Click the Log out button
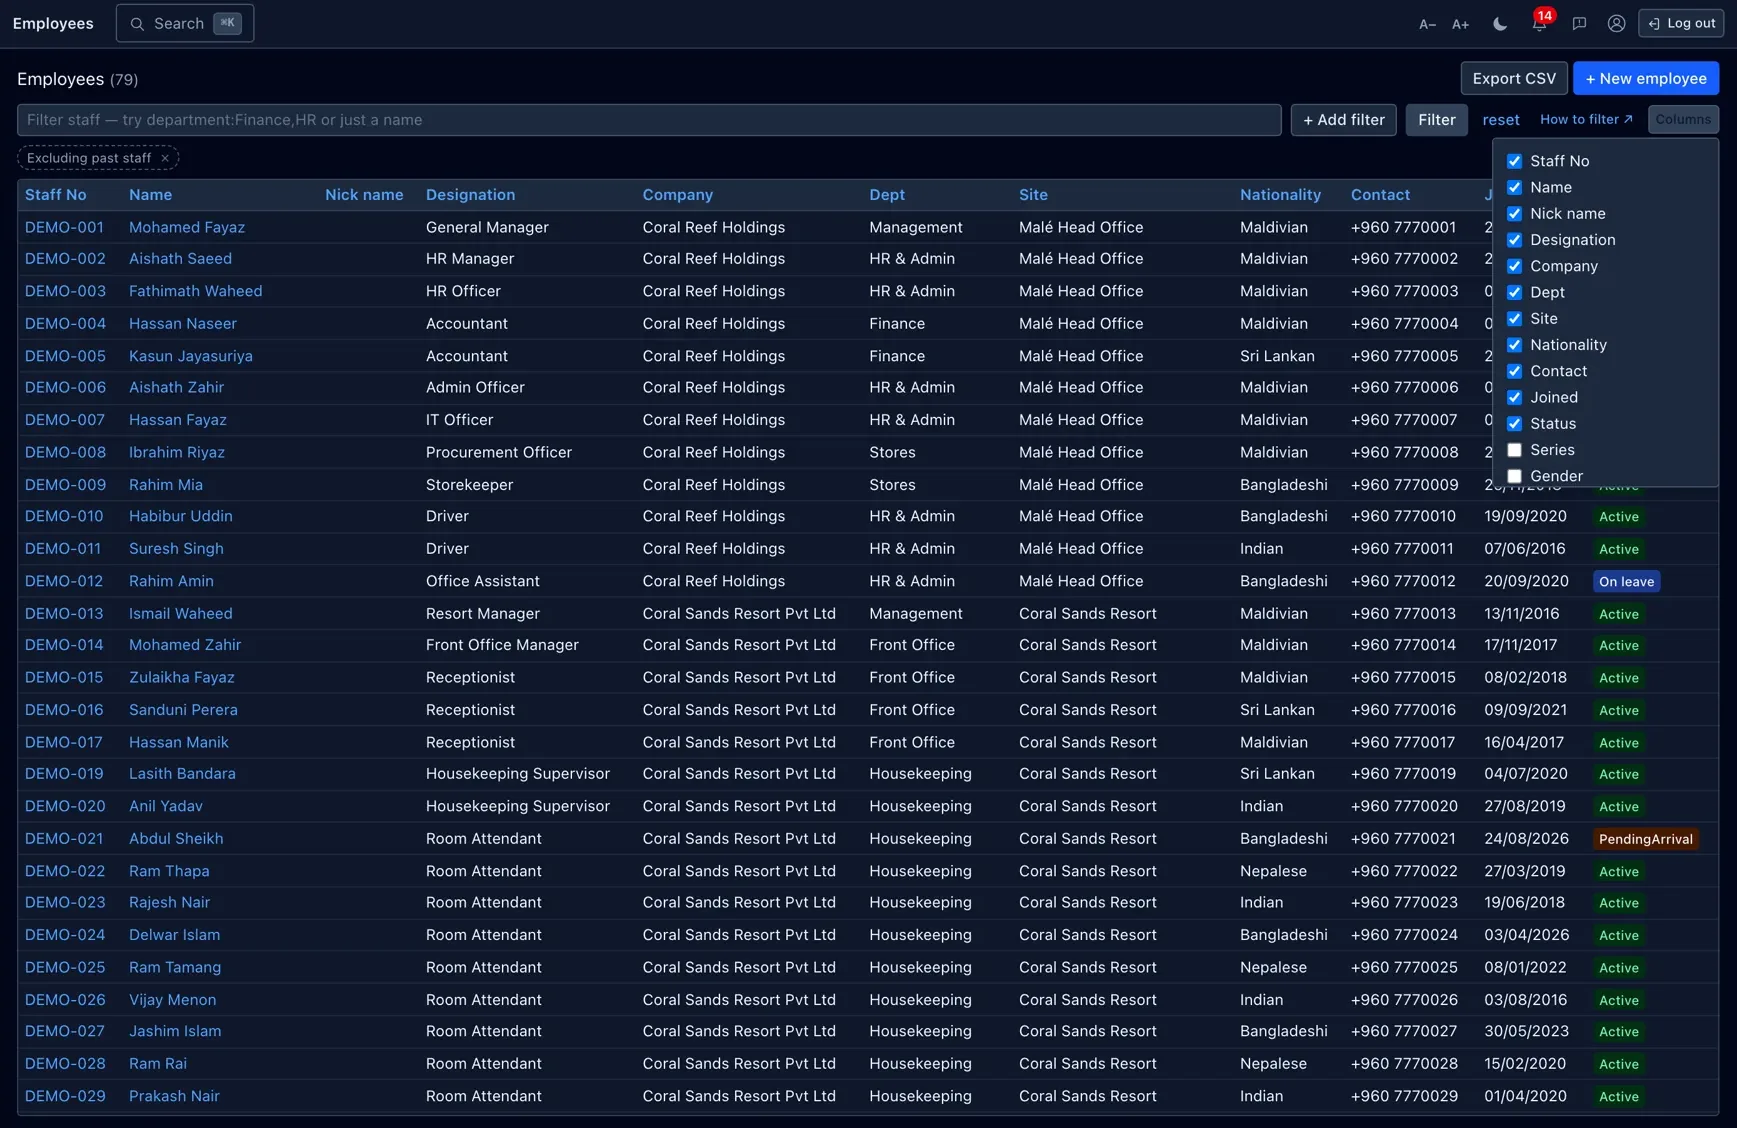1737x1128 pixels. pyautogui.click(x=1680, y=23)
